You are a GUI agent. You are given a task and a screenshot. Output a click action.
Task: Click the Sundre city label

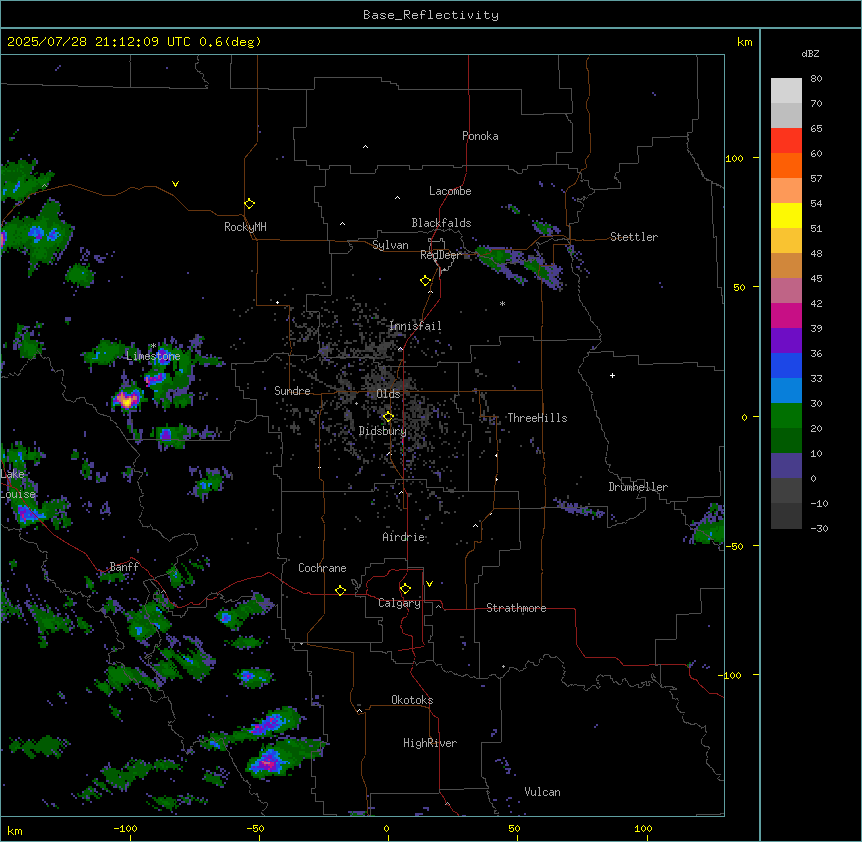(x=292, y=391)
